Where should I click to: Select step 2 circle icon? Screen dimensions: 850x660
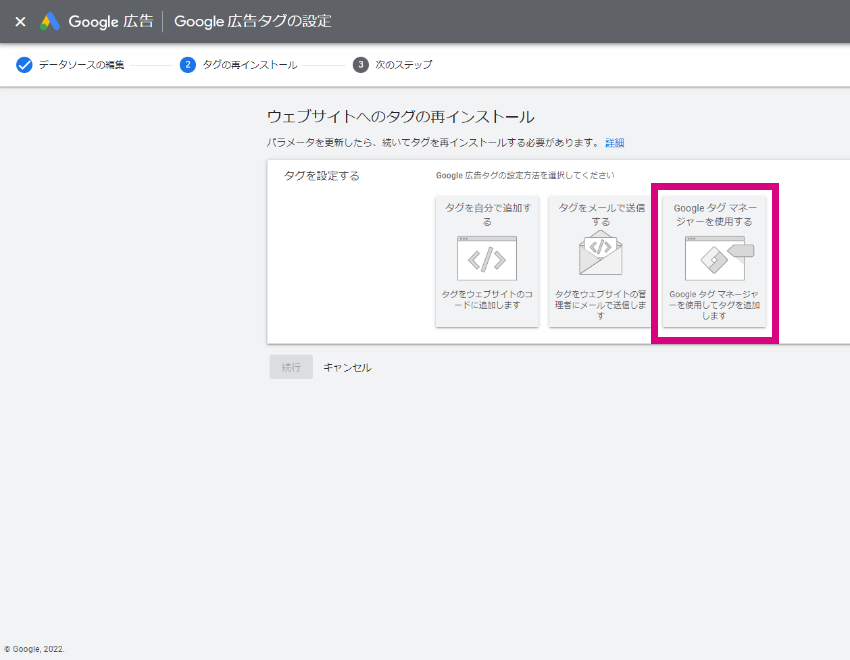188,65
